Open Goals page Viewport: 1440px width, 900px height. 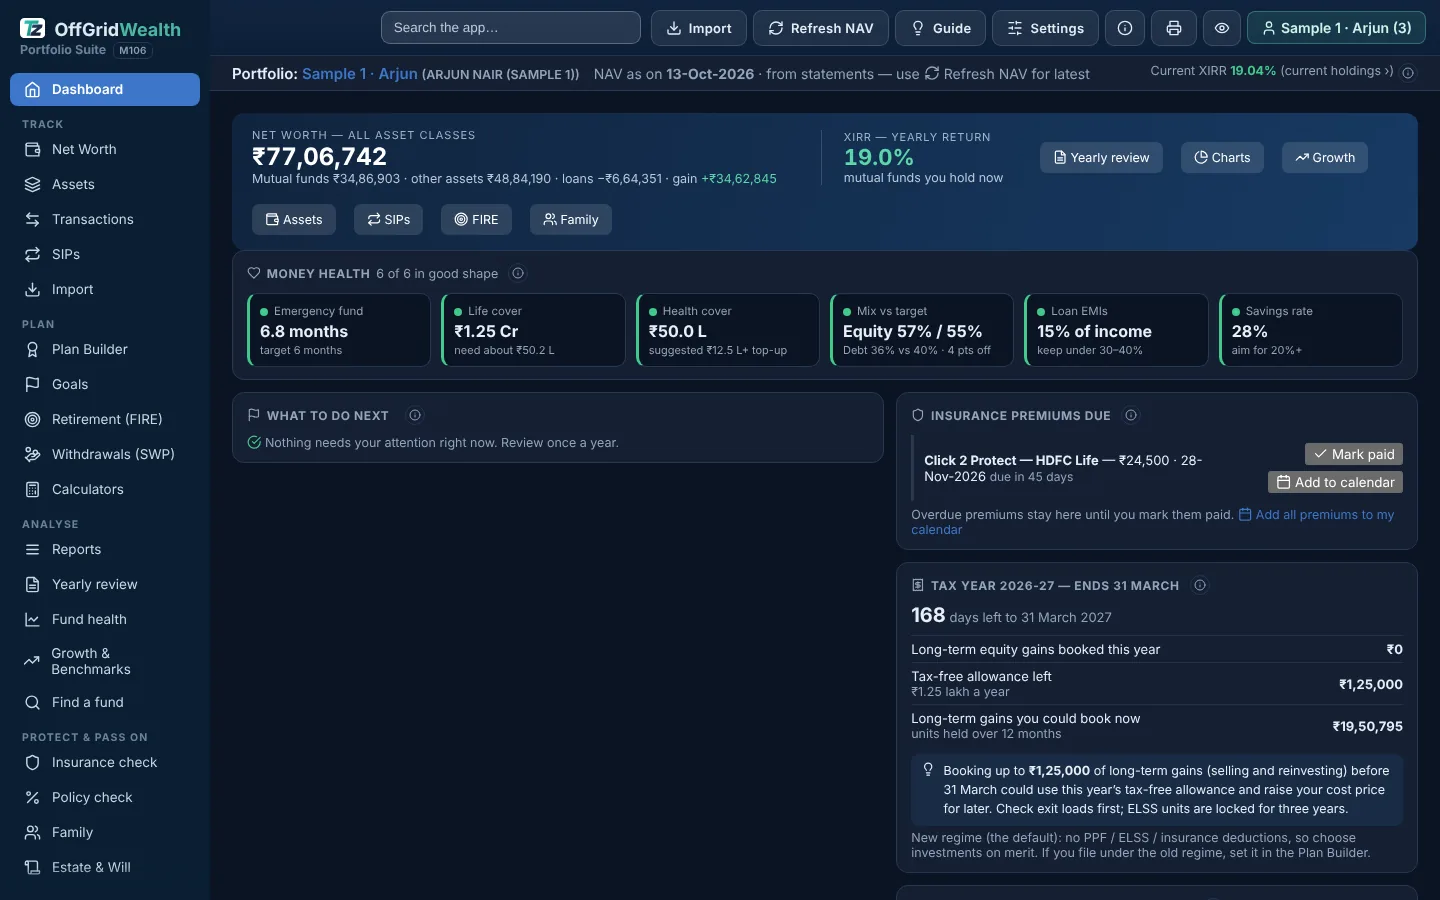pyautogui.click(x=105, y=384)
